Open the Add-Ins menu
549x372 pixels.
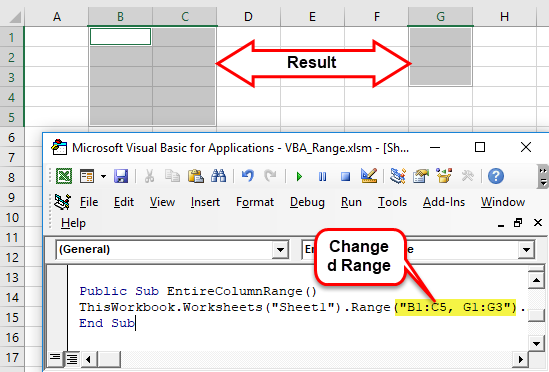(444, 202)
